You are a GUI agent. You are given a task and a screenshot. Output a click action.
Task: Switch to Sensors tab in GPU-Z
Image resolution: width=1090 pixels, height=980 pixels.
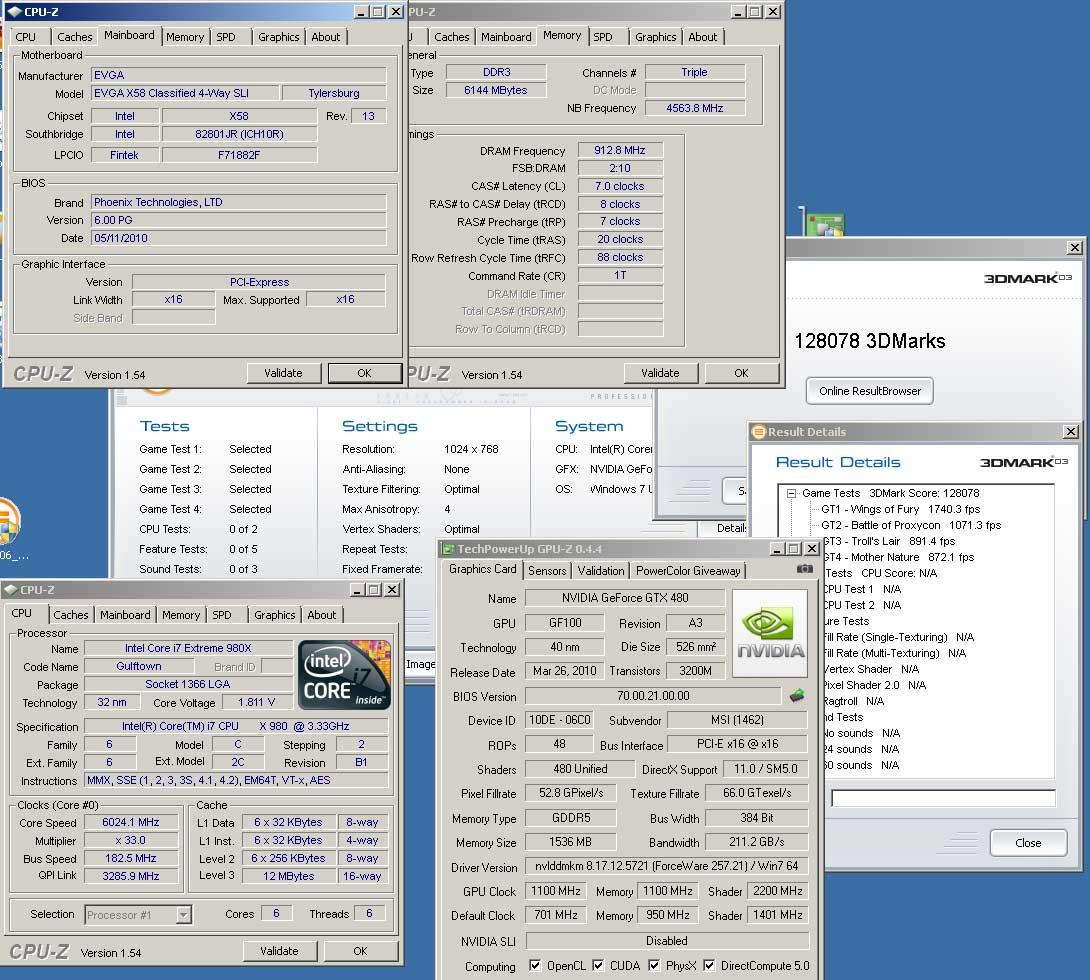pyautogui.click(x=547, y=571)
